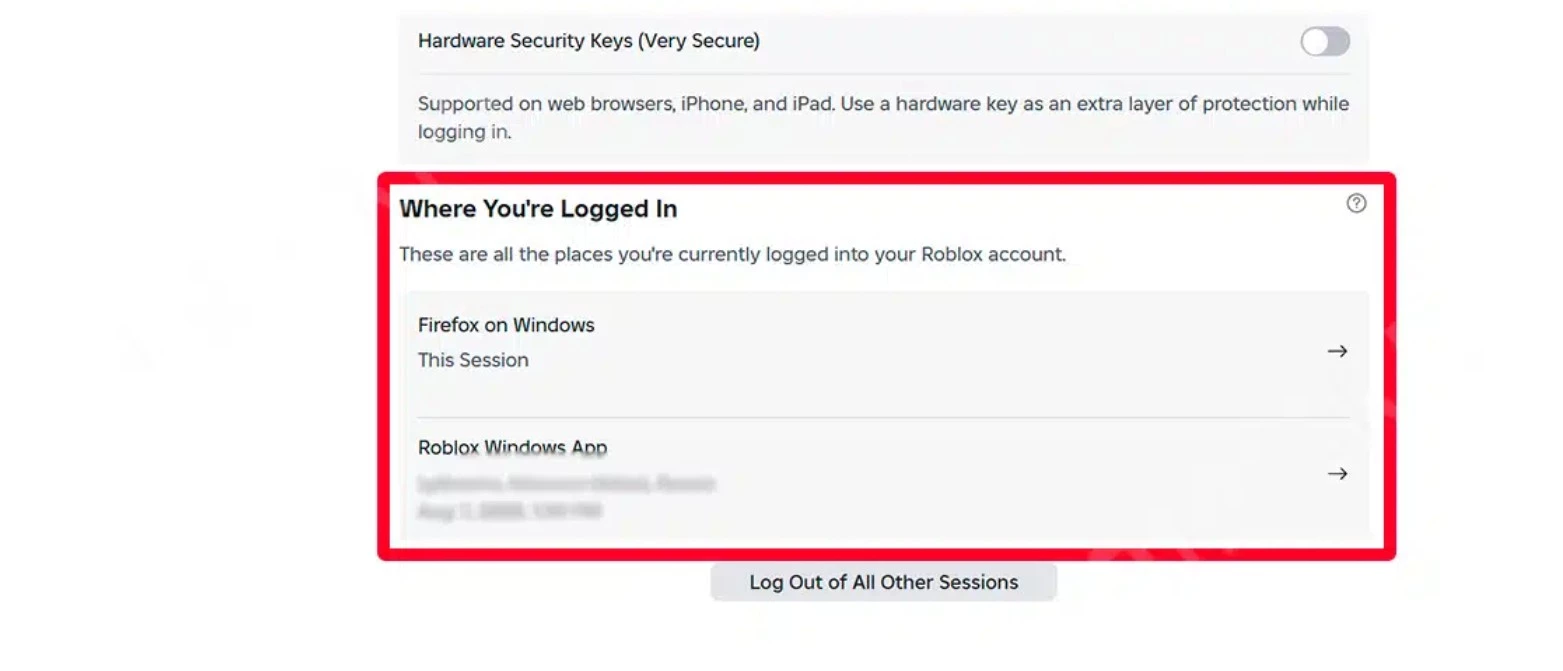Click the currently logged in places description
Image resolution: width=1563 pixels, height=671 pixels.
pyautogui.click(x=732, y=254)
